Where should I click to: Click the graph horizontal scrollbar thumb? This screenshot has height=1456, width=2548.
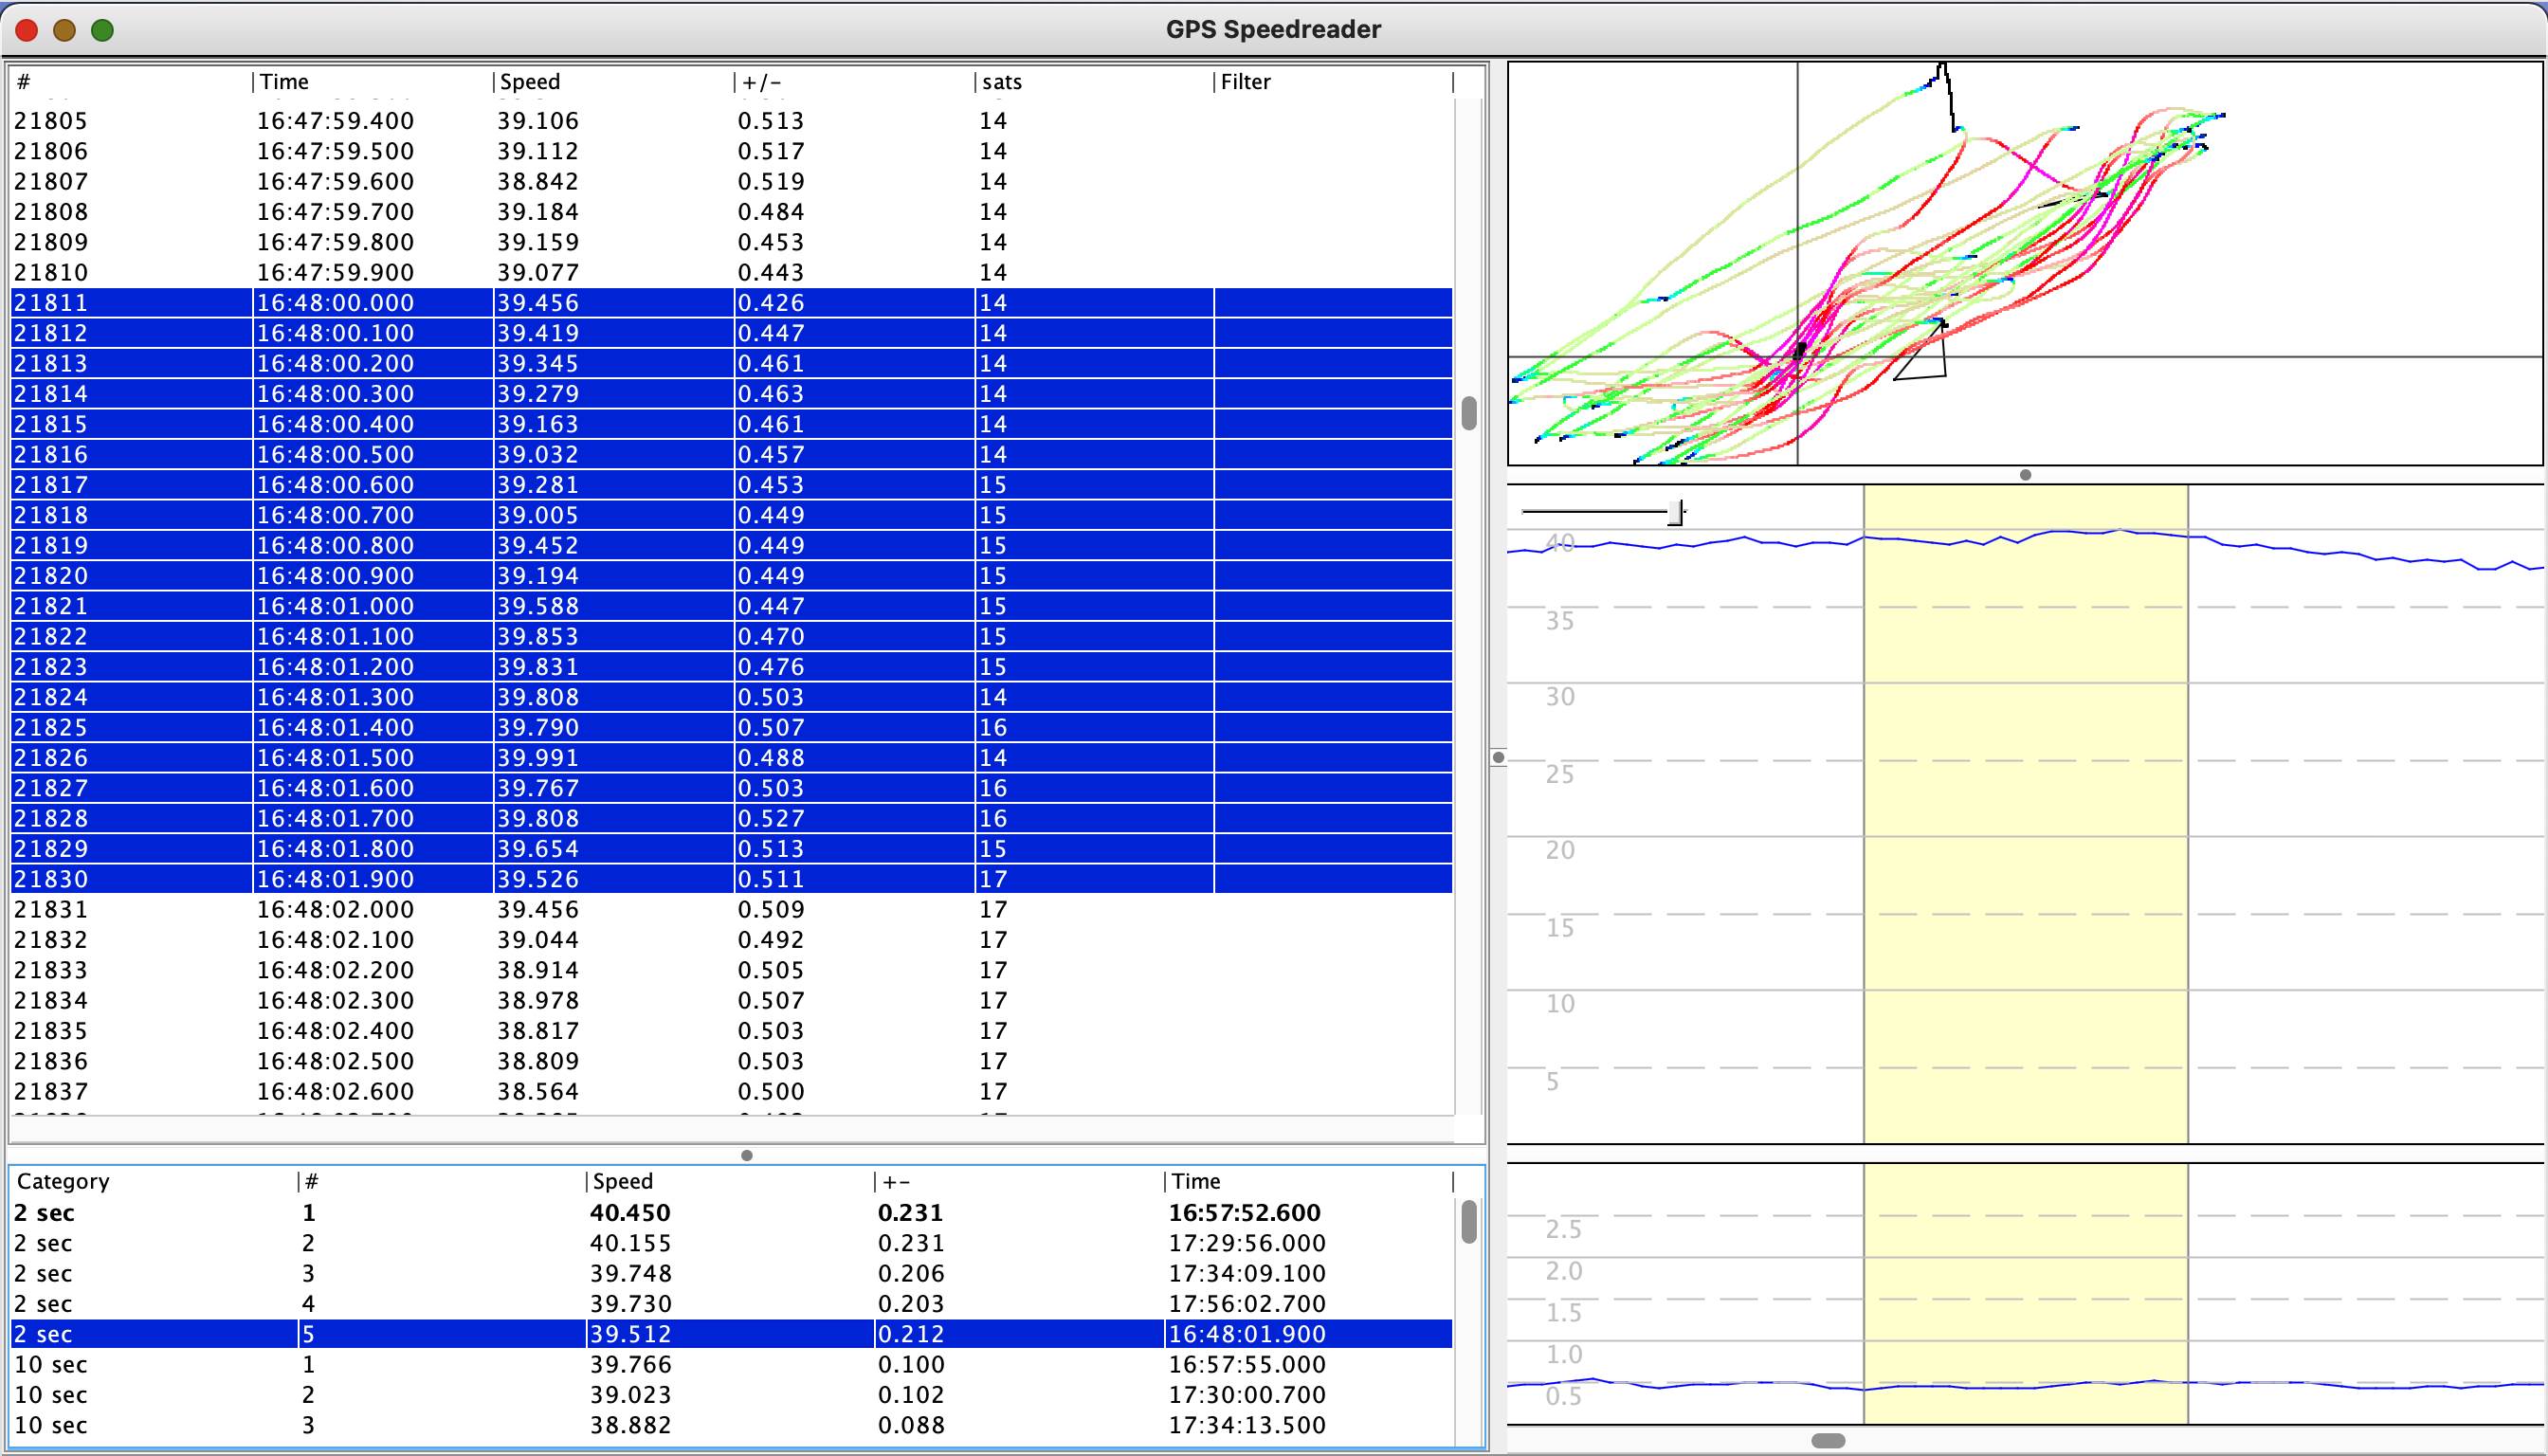click(x=1827, y=1441)
